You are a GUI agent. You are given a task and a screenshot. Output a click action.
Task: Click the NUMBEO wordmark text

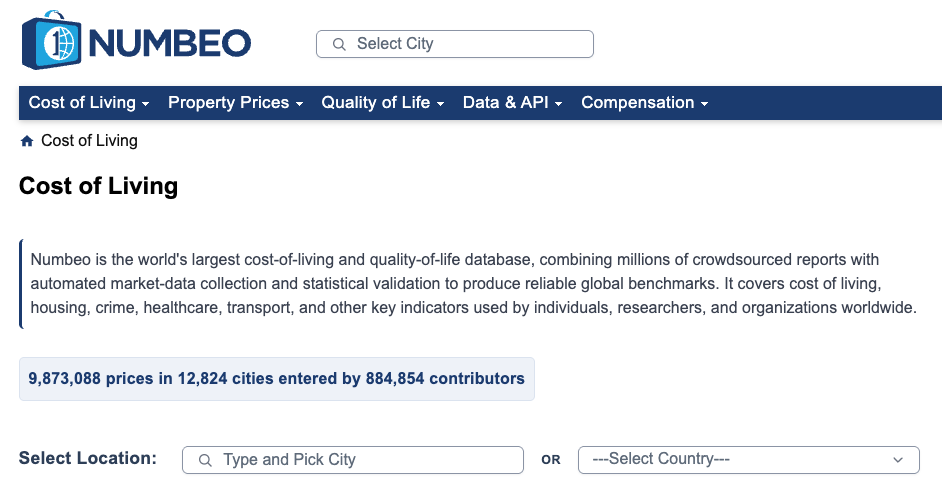[169, 43]
